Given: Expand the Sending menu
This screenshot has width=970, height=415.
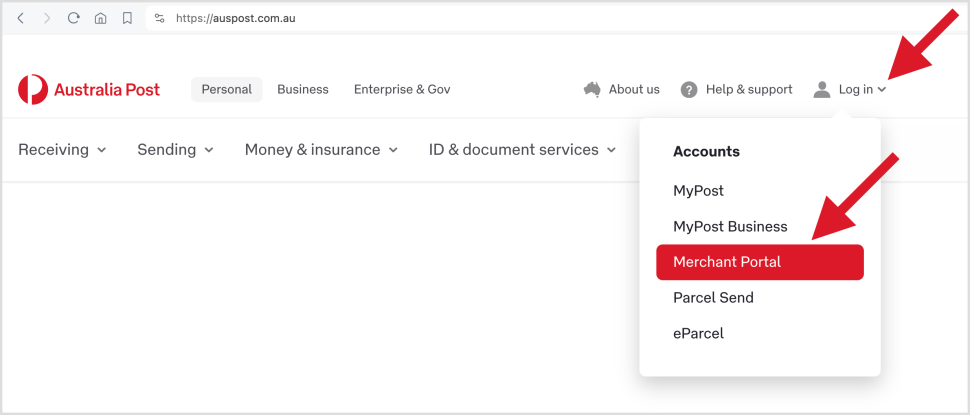Looking at the screenshot, I should [176, 150].
